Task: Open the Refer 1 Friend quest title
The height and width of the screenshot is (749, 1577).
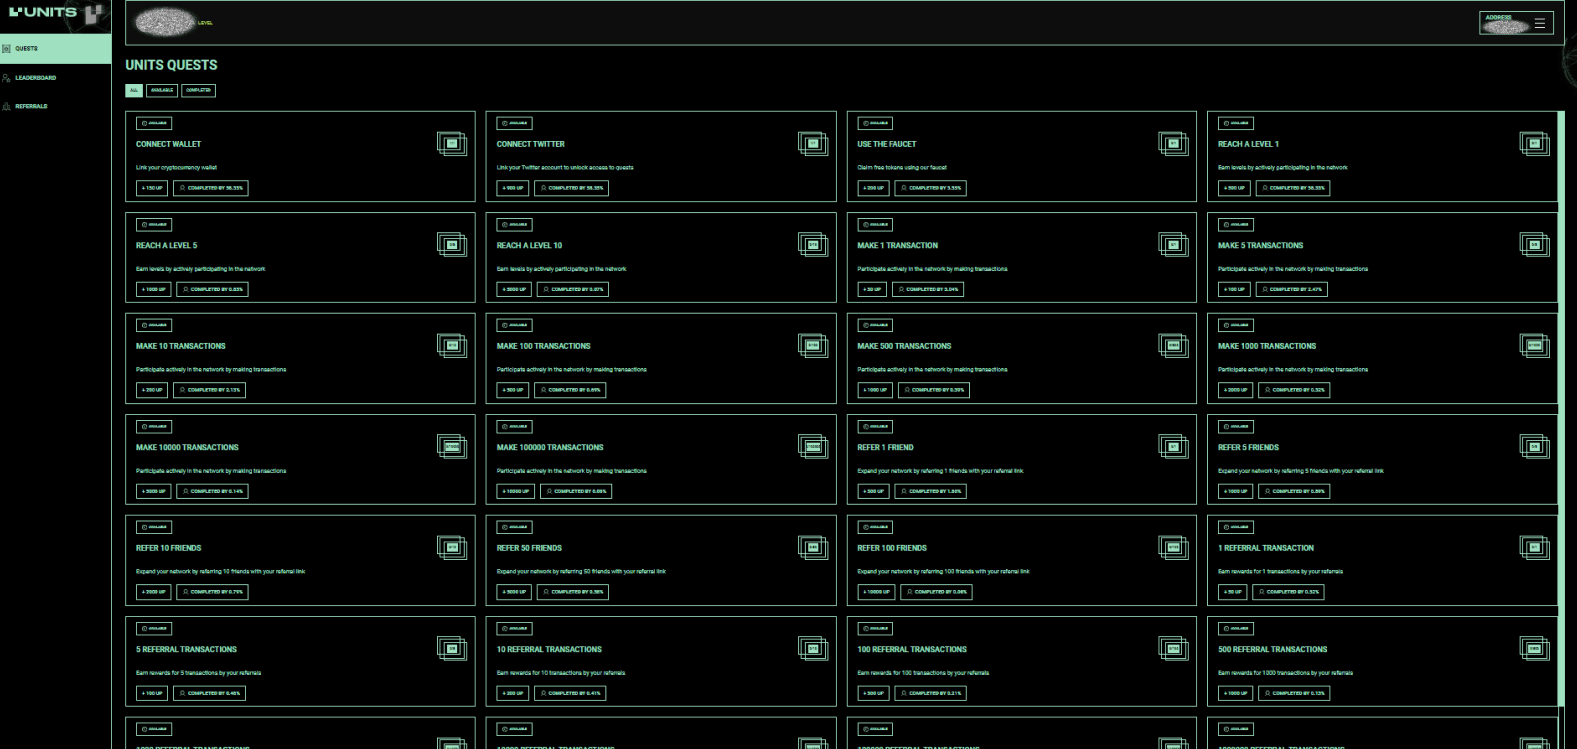Action: point(885,447)
